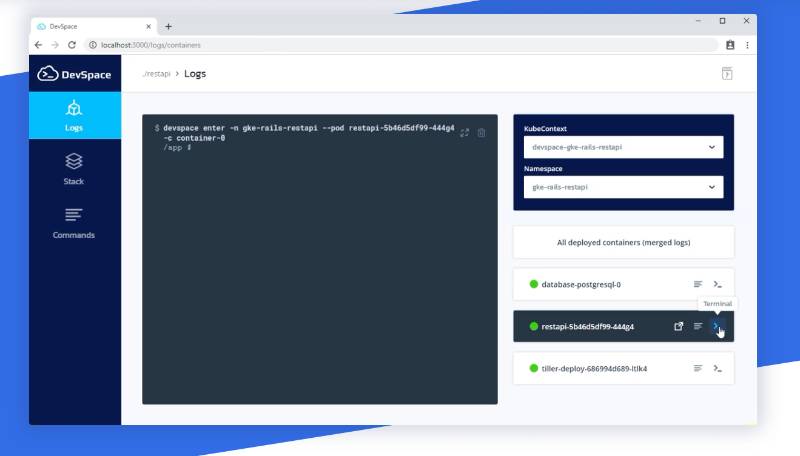The height and width of the screenshot is (456, 800).
Task: Open terminal for restapi-5b46d5df99-444g4
Action: [x=717, y=326]
